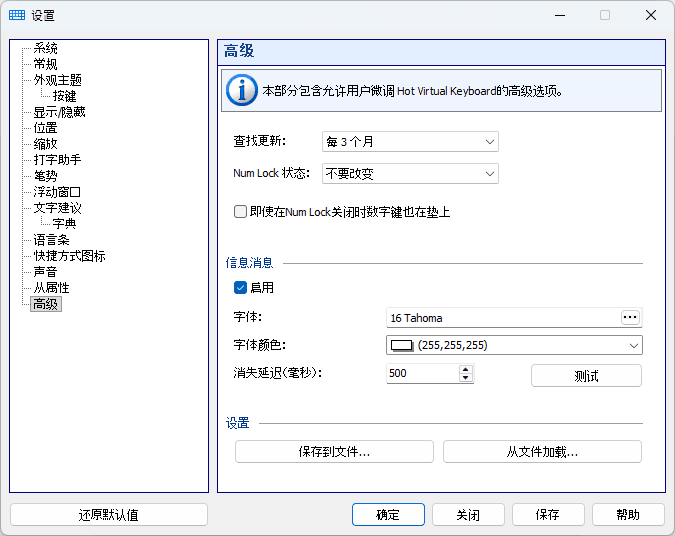Open 从属性 settings
This screenshot has width=675, height=536.
[x=51, y=288]
